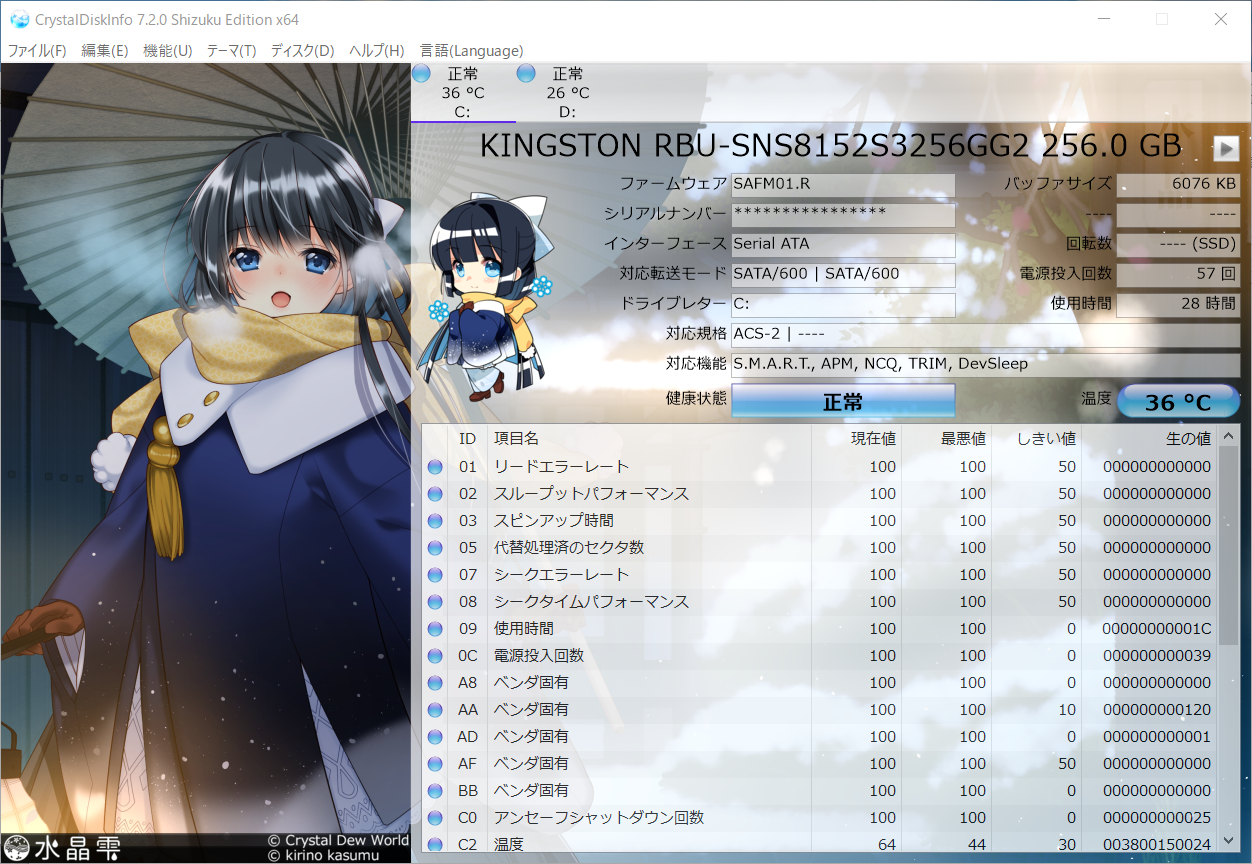Click the 正常 health status button
The image size is (1252, 864).
[843, 401]
